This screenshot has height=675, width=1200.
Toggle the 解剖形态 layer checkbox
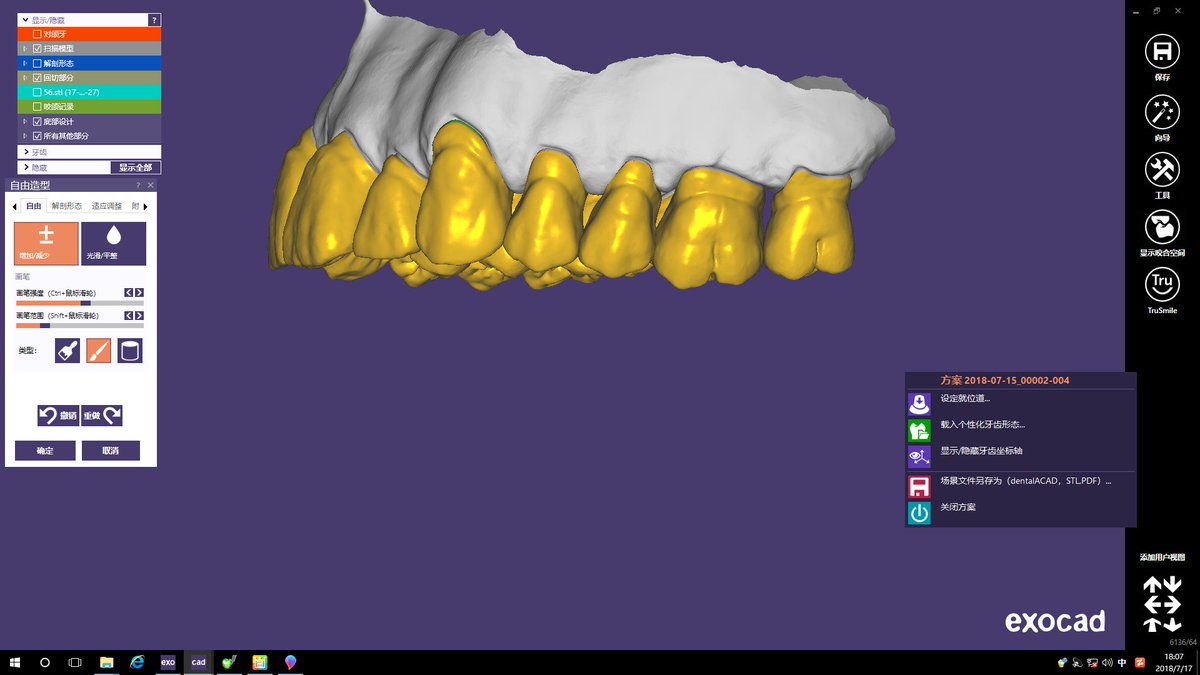38,63
